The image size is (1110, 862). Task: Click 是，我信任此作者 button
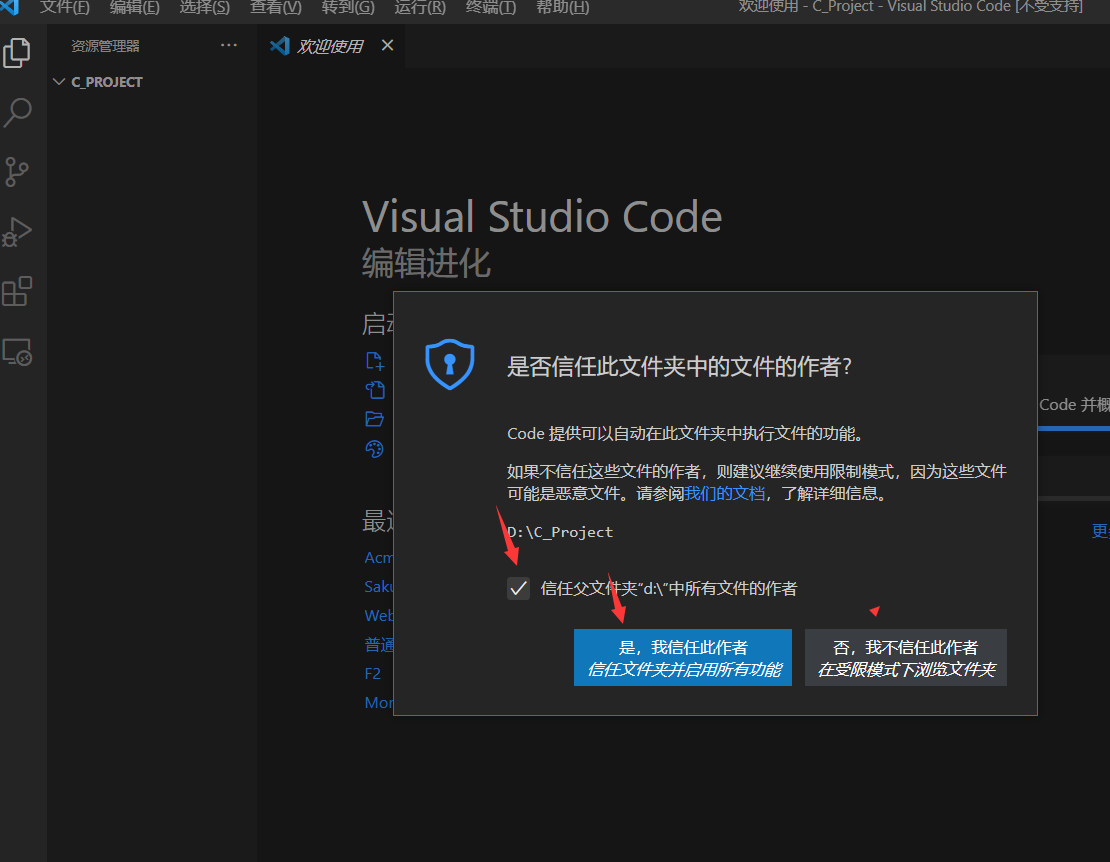pos(682,657)
